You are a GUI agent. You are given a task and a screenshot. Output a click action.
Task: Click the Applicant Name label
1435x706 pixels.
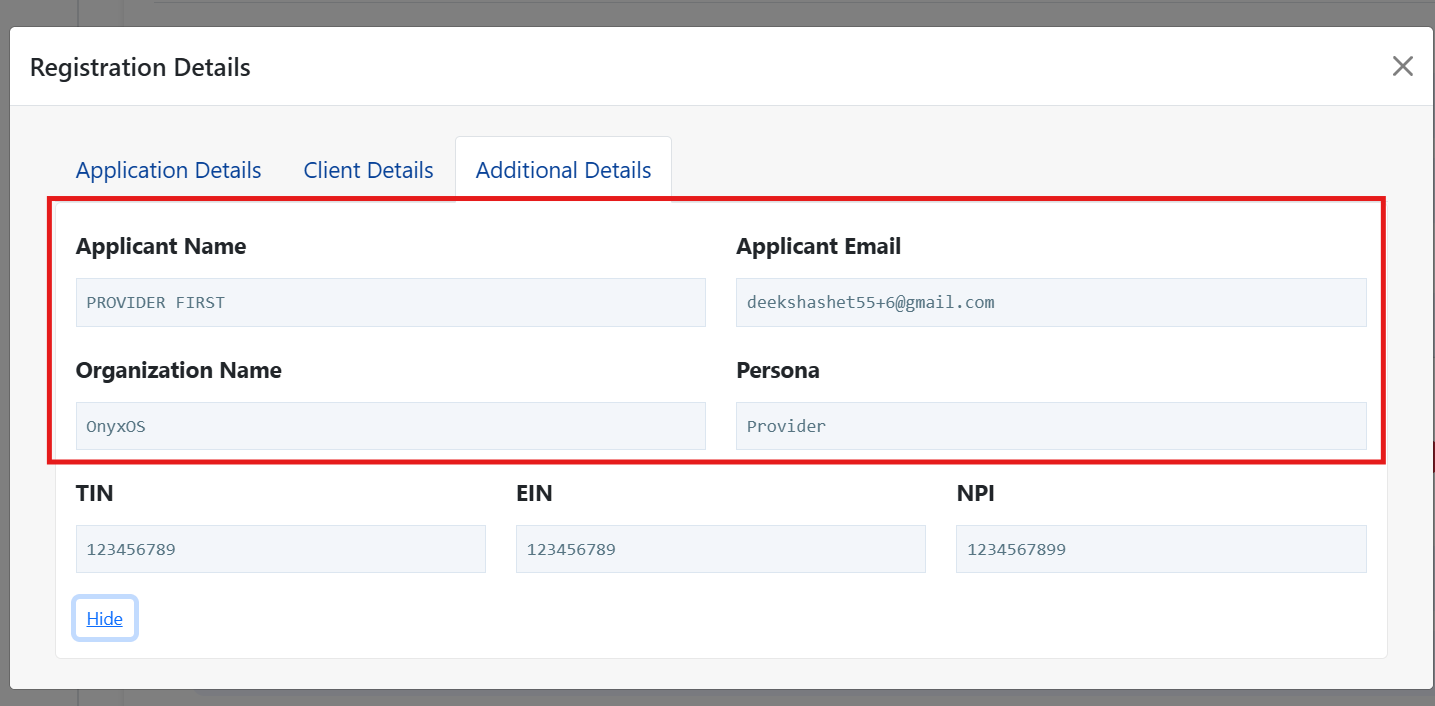click(x=161, y=246)
